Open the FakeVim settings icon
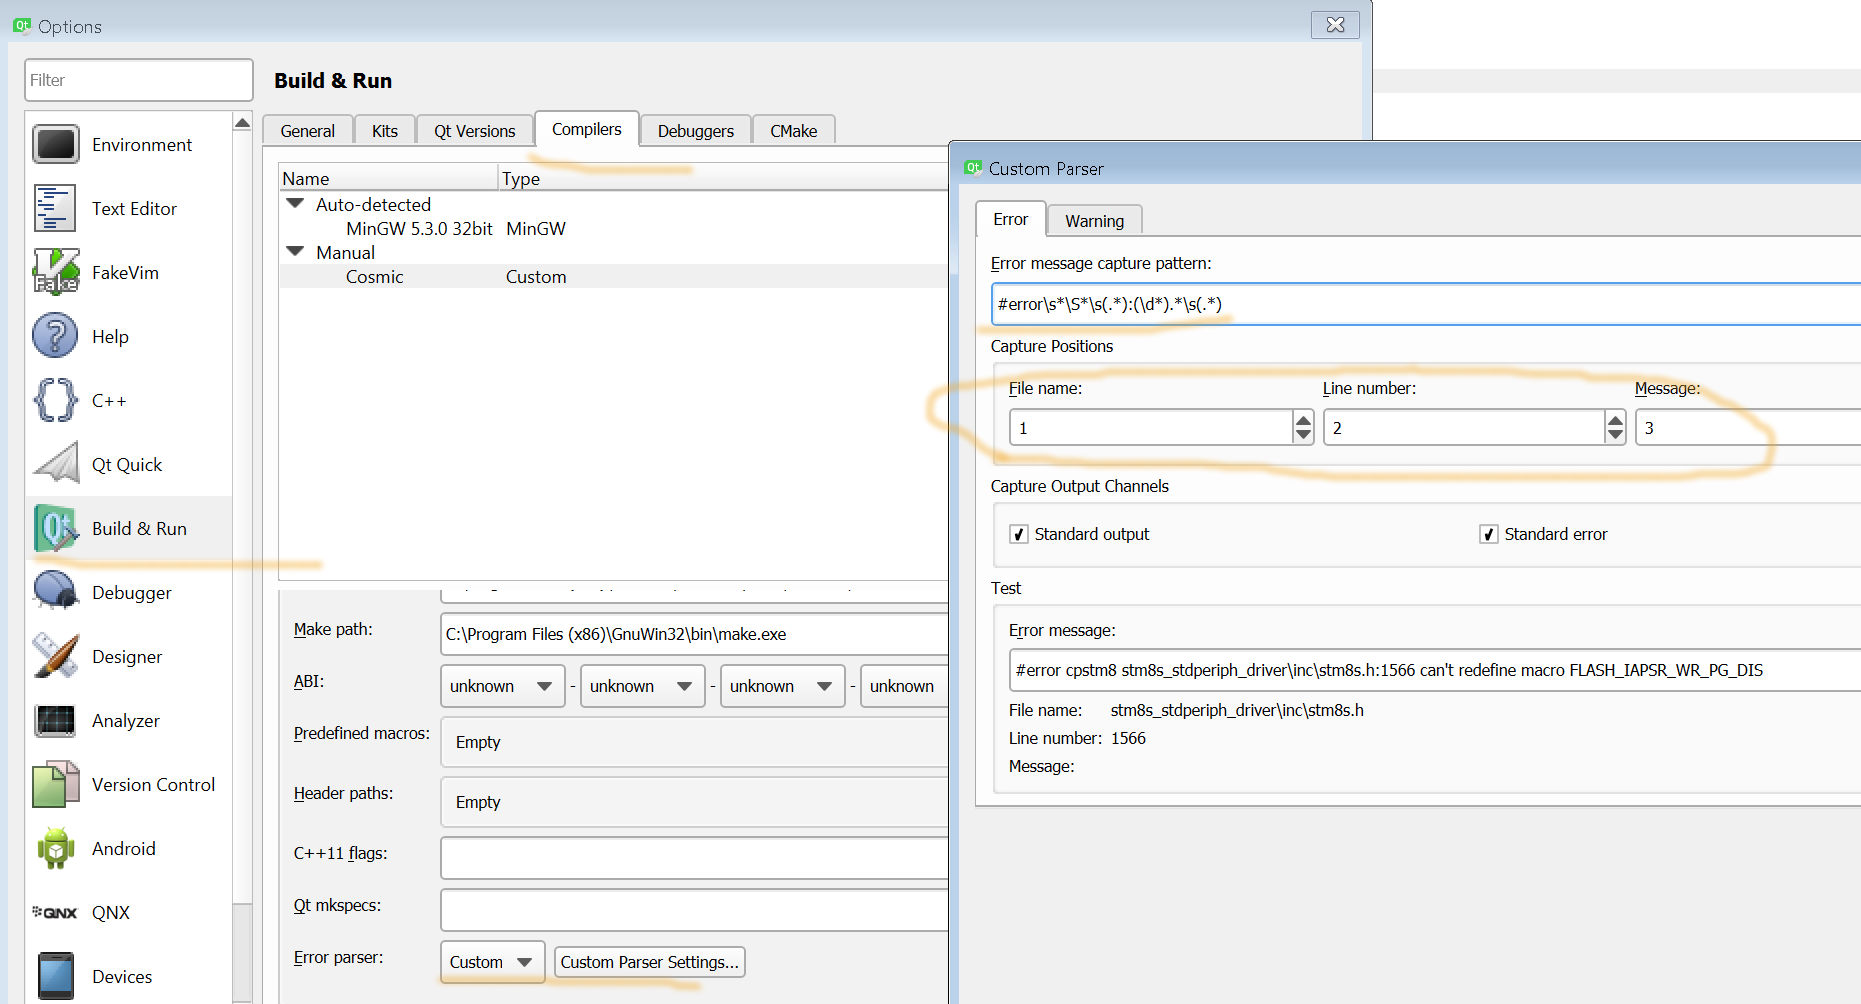 coord(55,272)
